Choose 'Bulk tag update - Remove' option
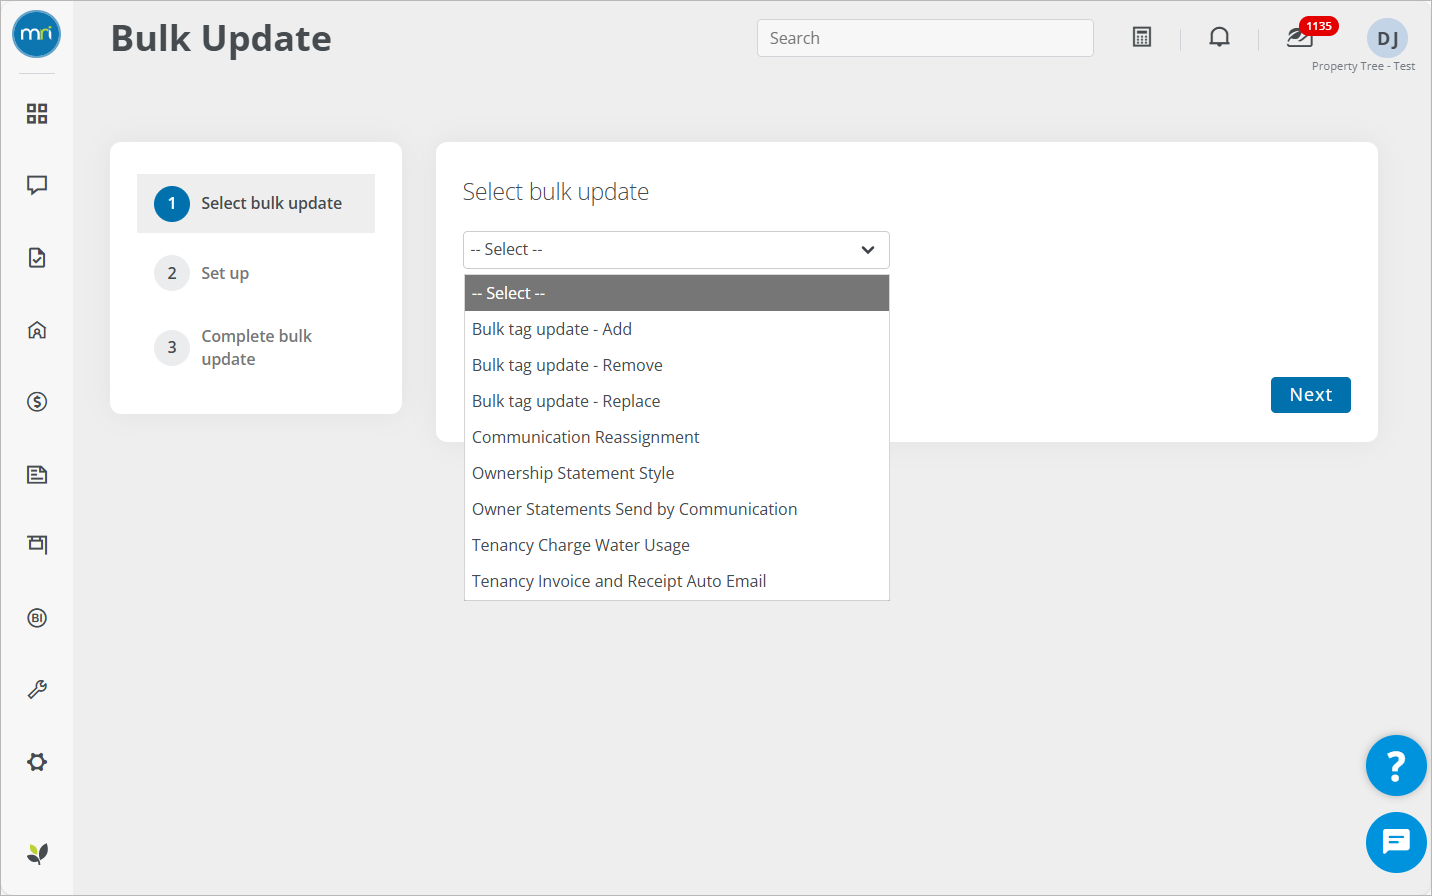 [677, 365]
